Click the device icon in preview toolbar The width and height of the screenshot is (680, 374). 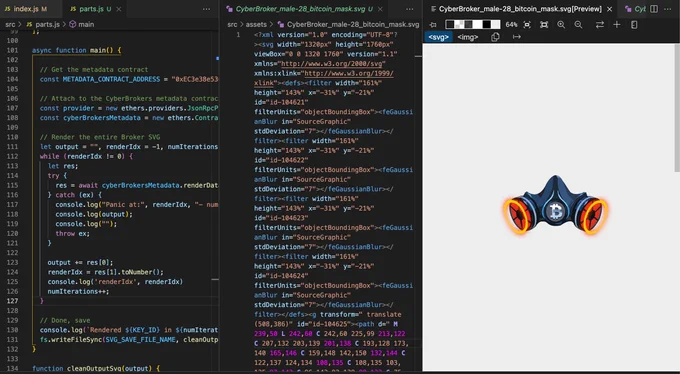pyautogui.click(x=634, y=25)
